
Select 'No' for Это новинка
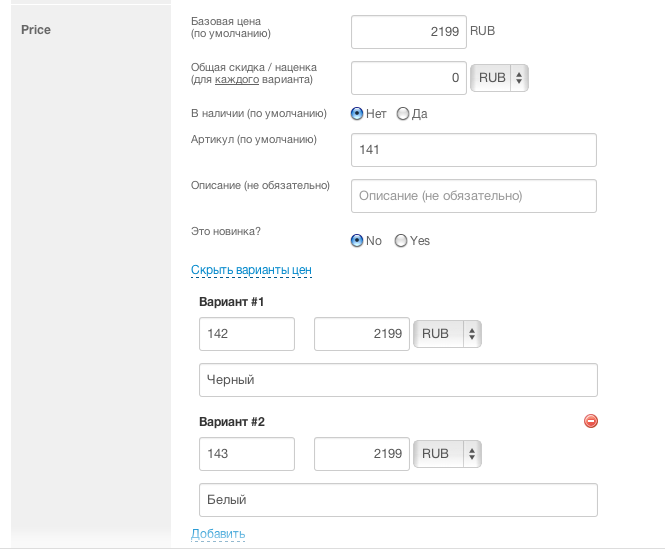357,241
